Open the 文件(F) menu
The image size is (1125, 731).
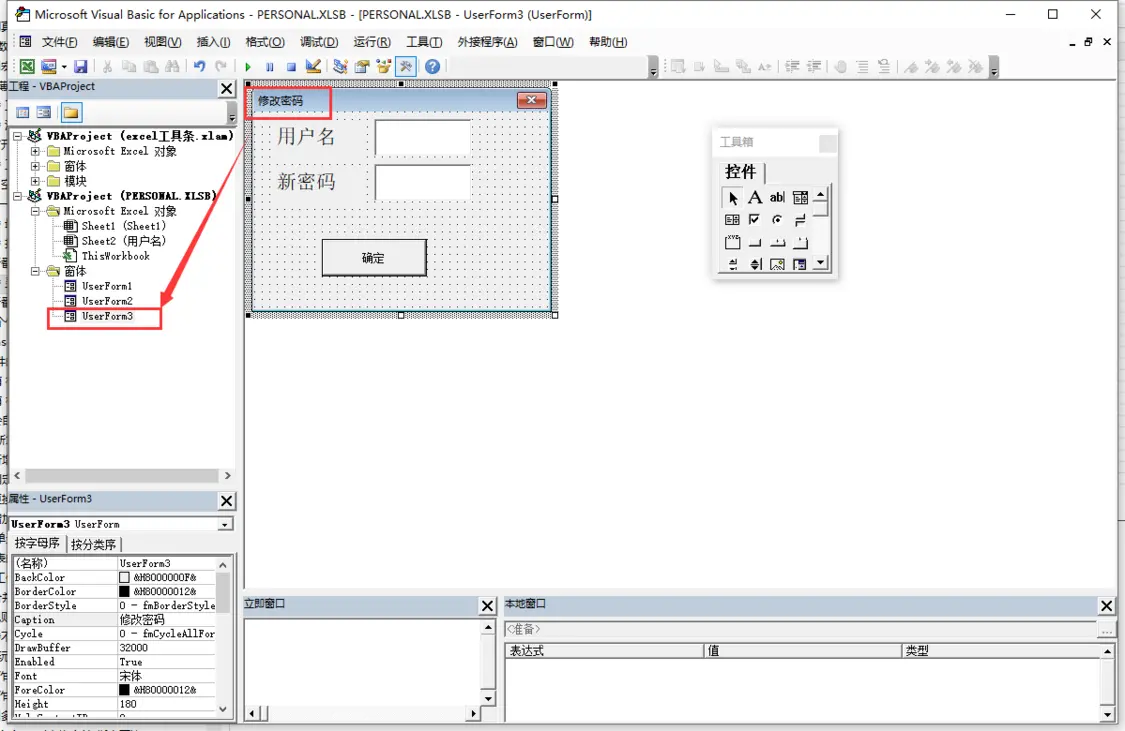tap(60, 42)
